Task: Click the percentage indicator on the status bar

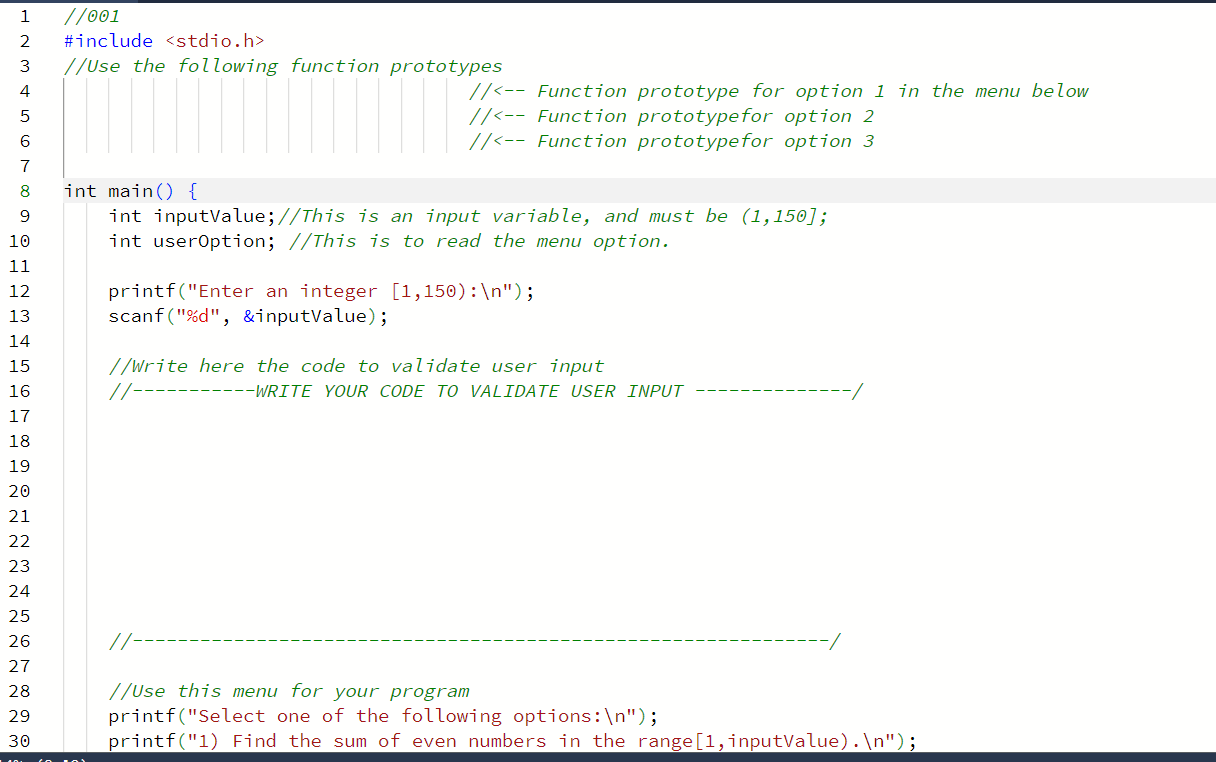Action: click(x=12, y=758)
